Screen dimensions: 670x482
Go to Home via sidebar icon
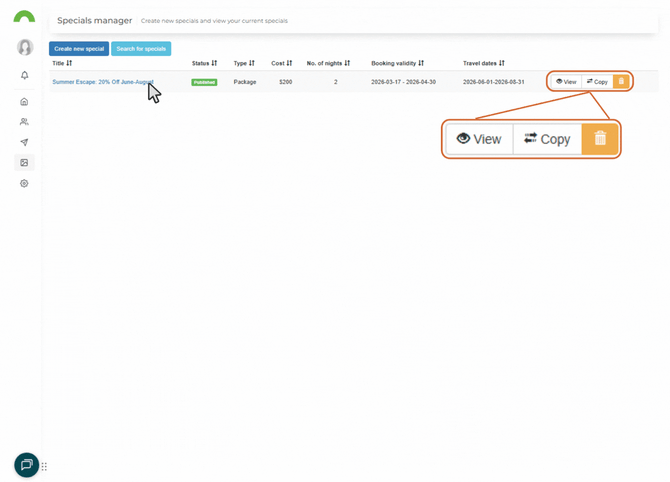click(25, 102)
